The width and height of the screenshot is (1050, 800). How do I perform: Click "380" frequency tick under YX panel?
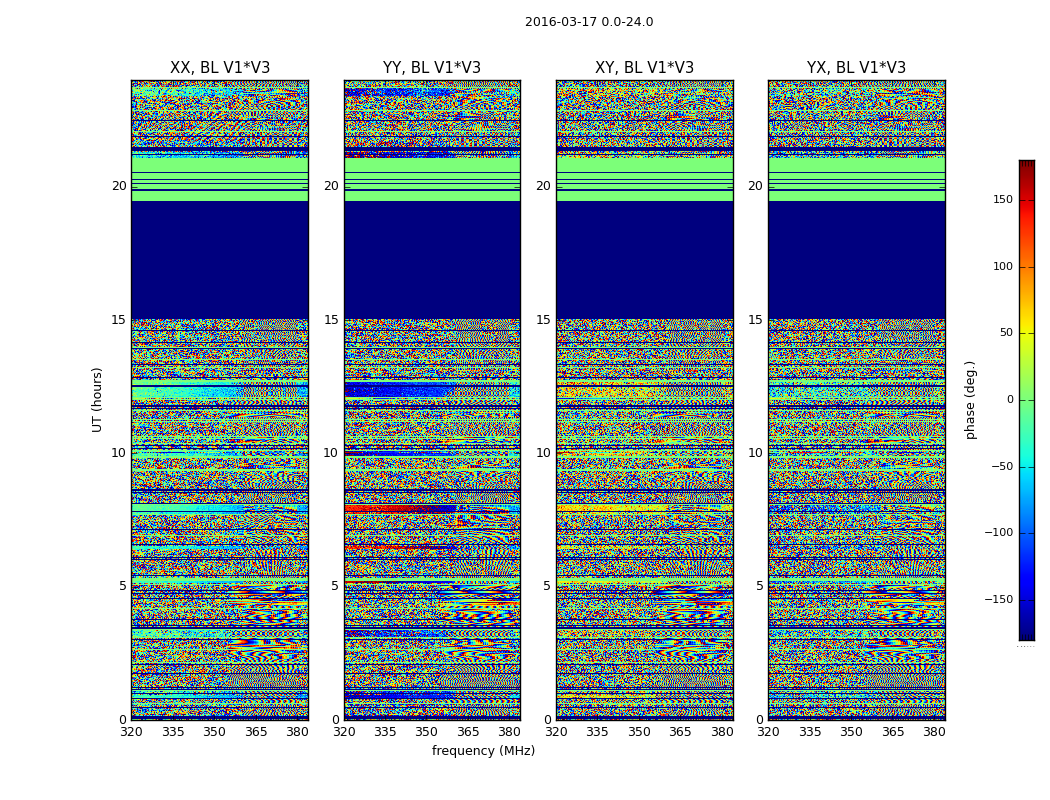click(x=935, y=732)
